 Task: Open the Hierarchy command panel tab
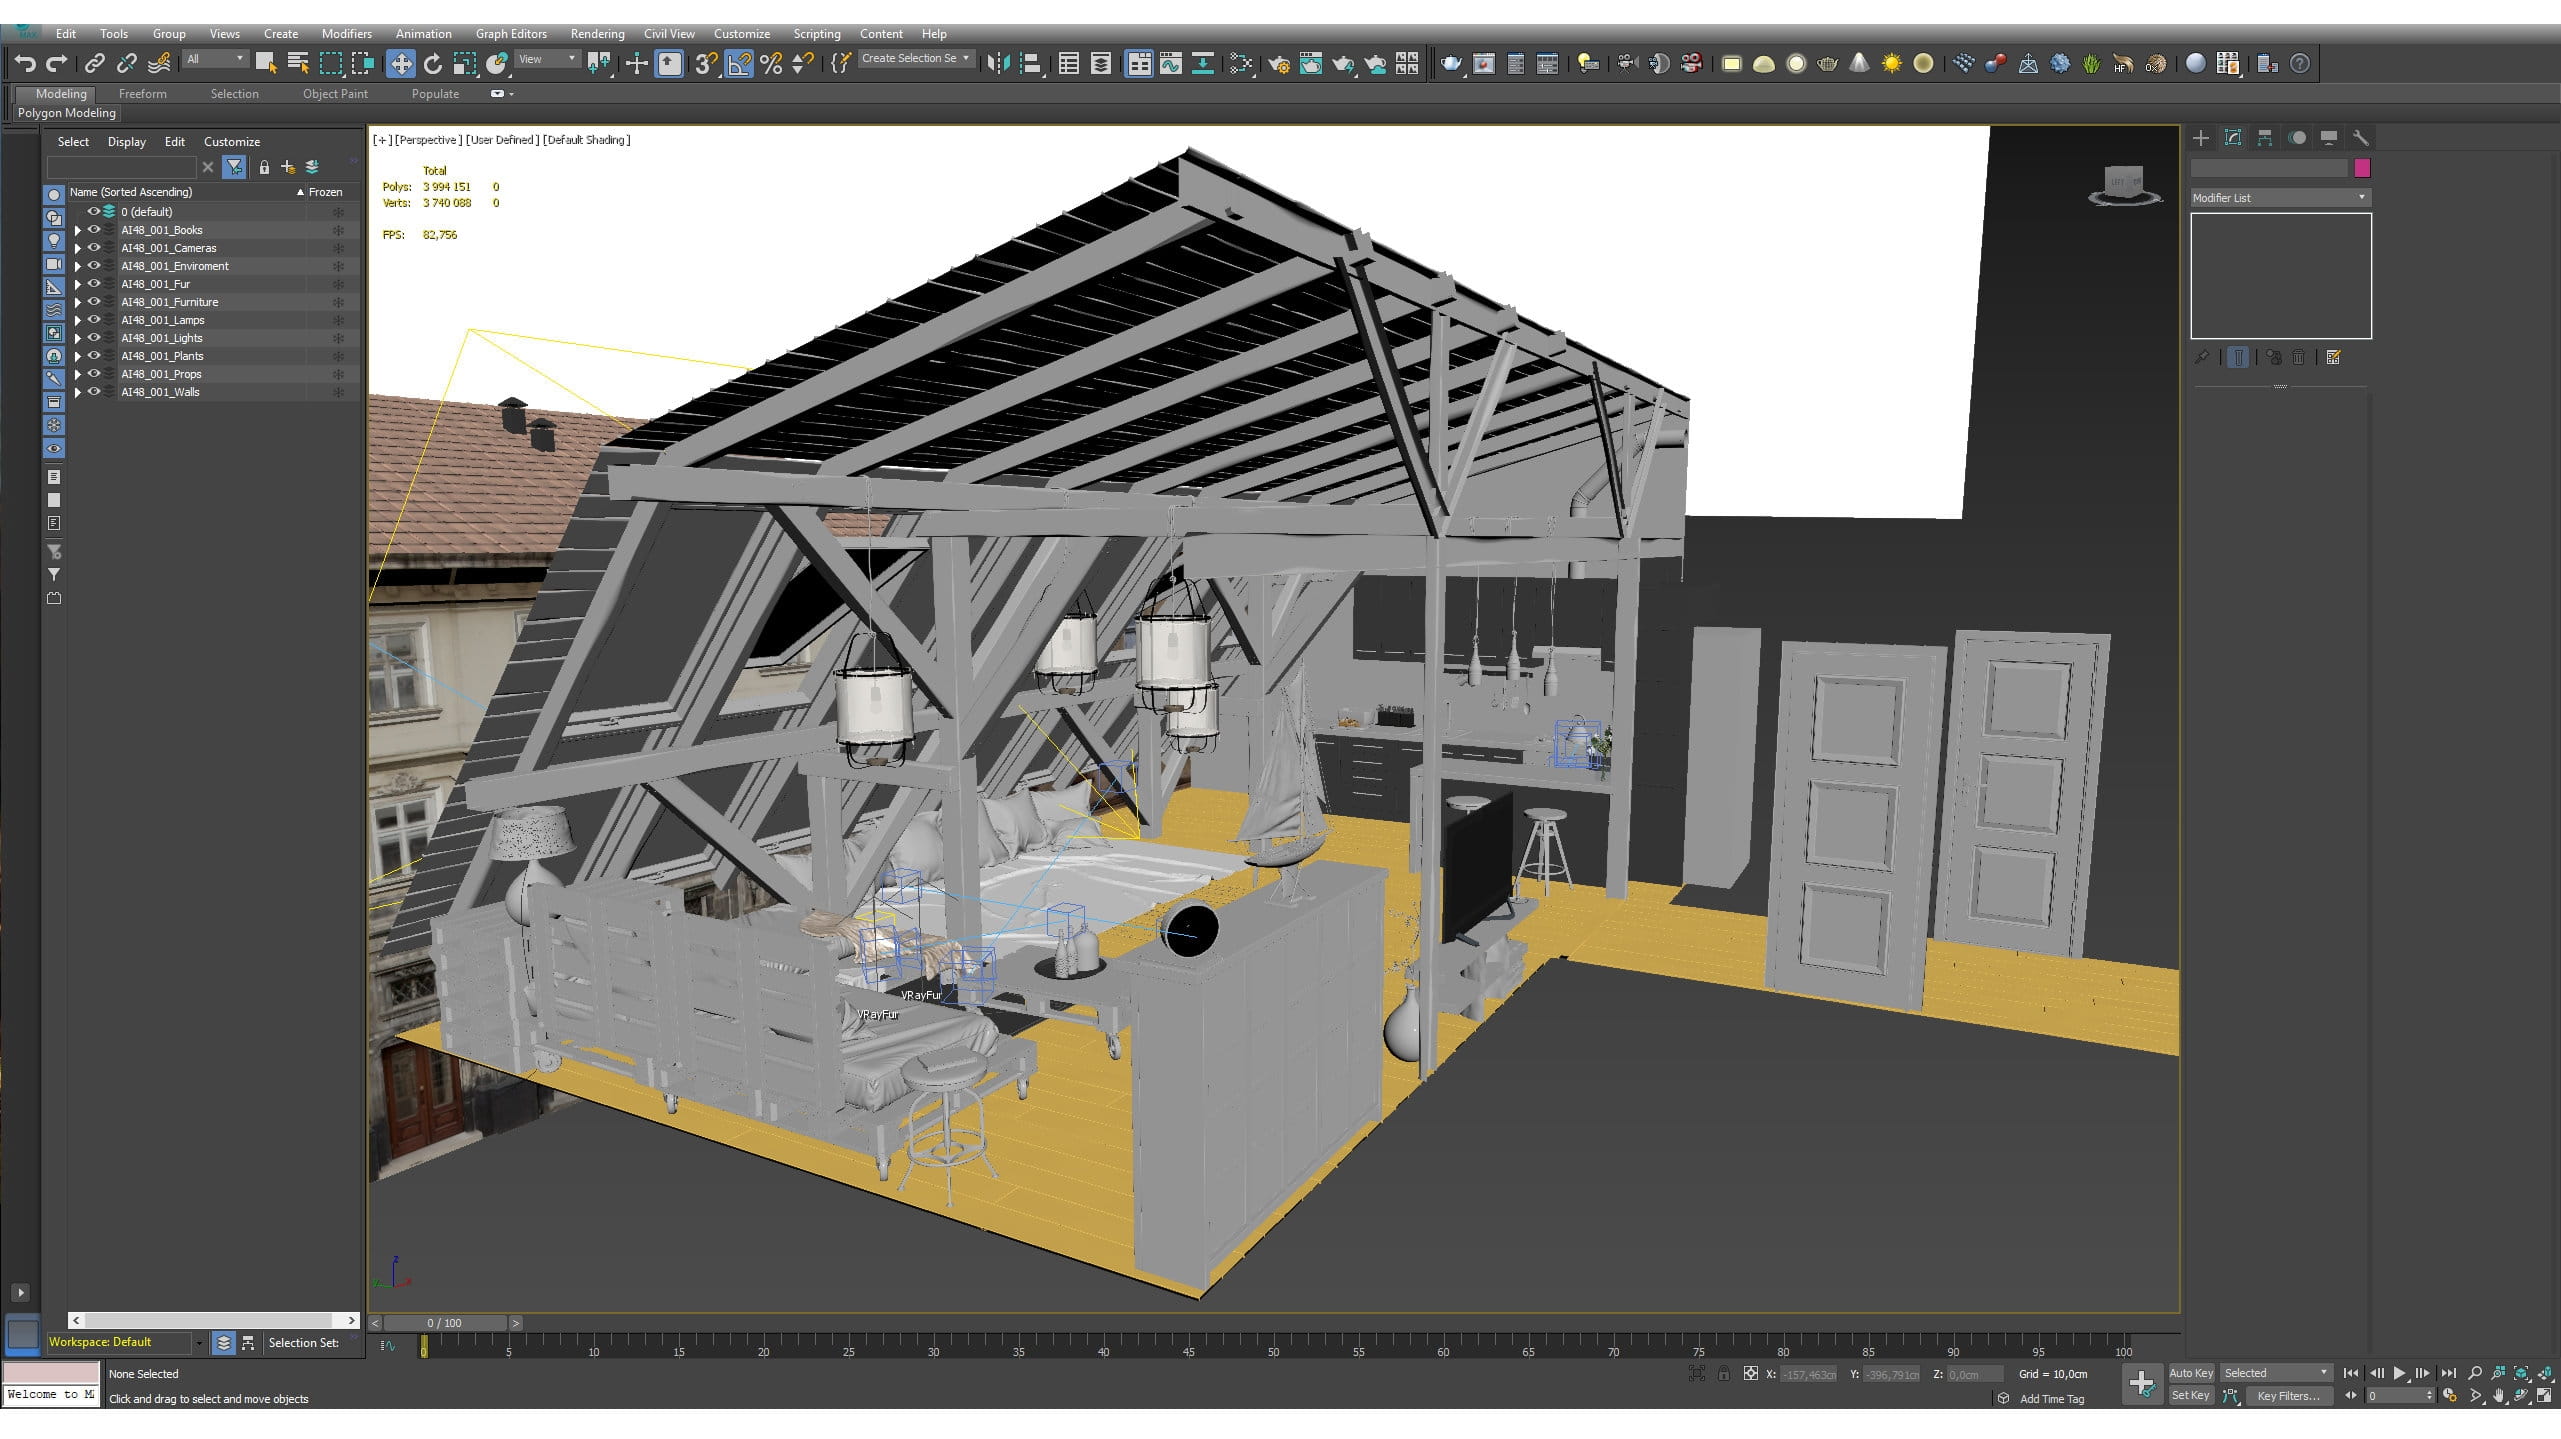point(2265,138)
